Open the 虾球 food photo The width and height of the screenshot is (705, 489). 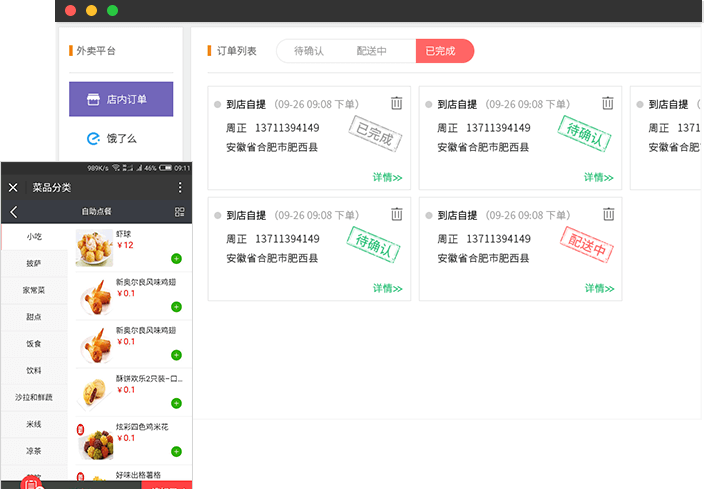coord(94,247)
